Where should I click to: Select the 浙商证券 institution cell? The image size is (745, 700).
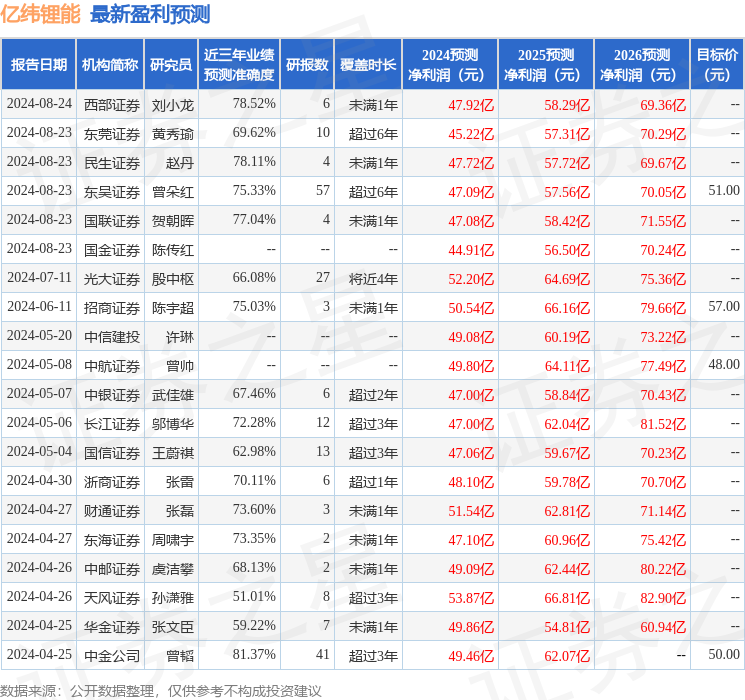[112, 482]
